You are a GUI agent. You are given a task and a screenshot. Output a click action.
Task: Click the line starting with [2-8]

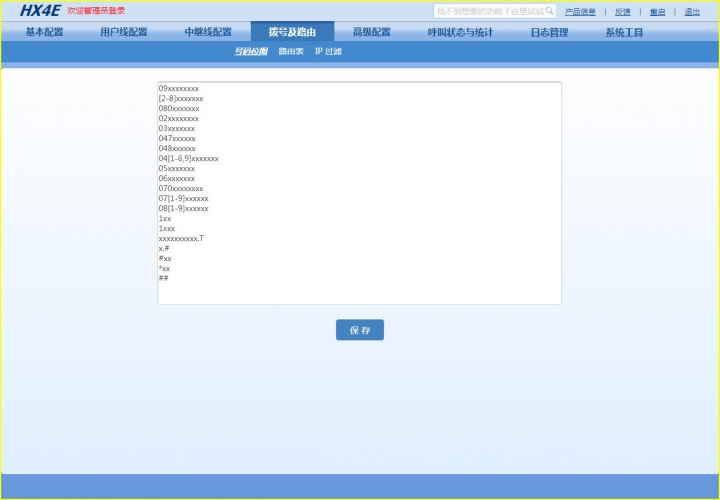181,99
